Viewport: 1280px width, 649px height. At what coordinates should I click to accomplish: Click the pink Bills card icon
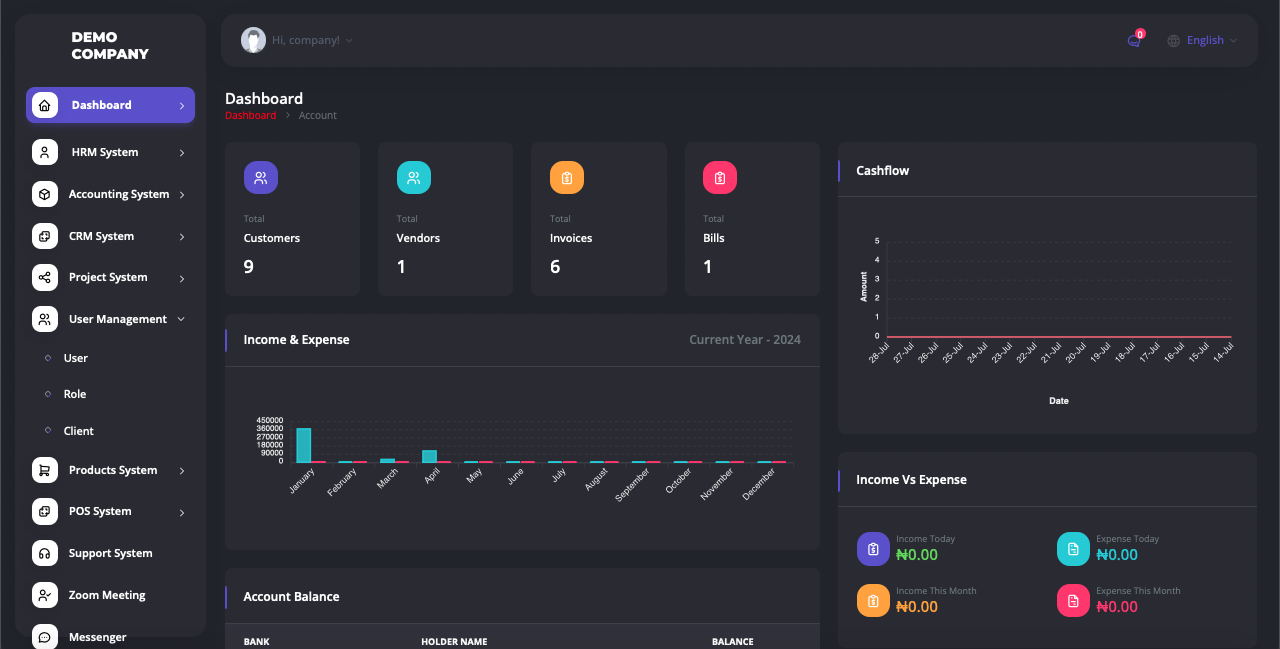click(719, 178)
